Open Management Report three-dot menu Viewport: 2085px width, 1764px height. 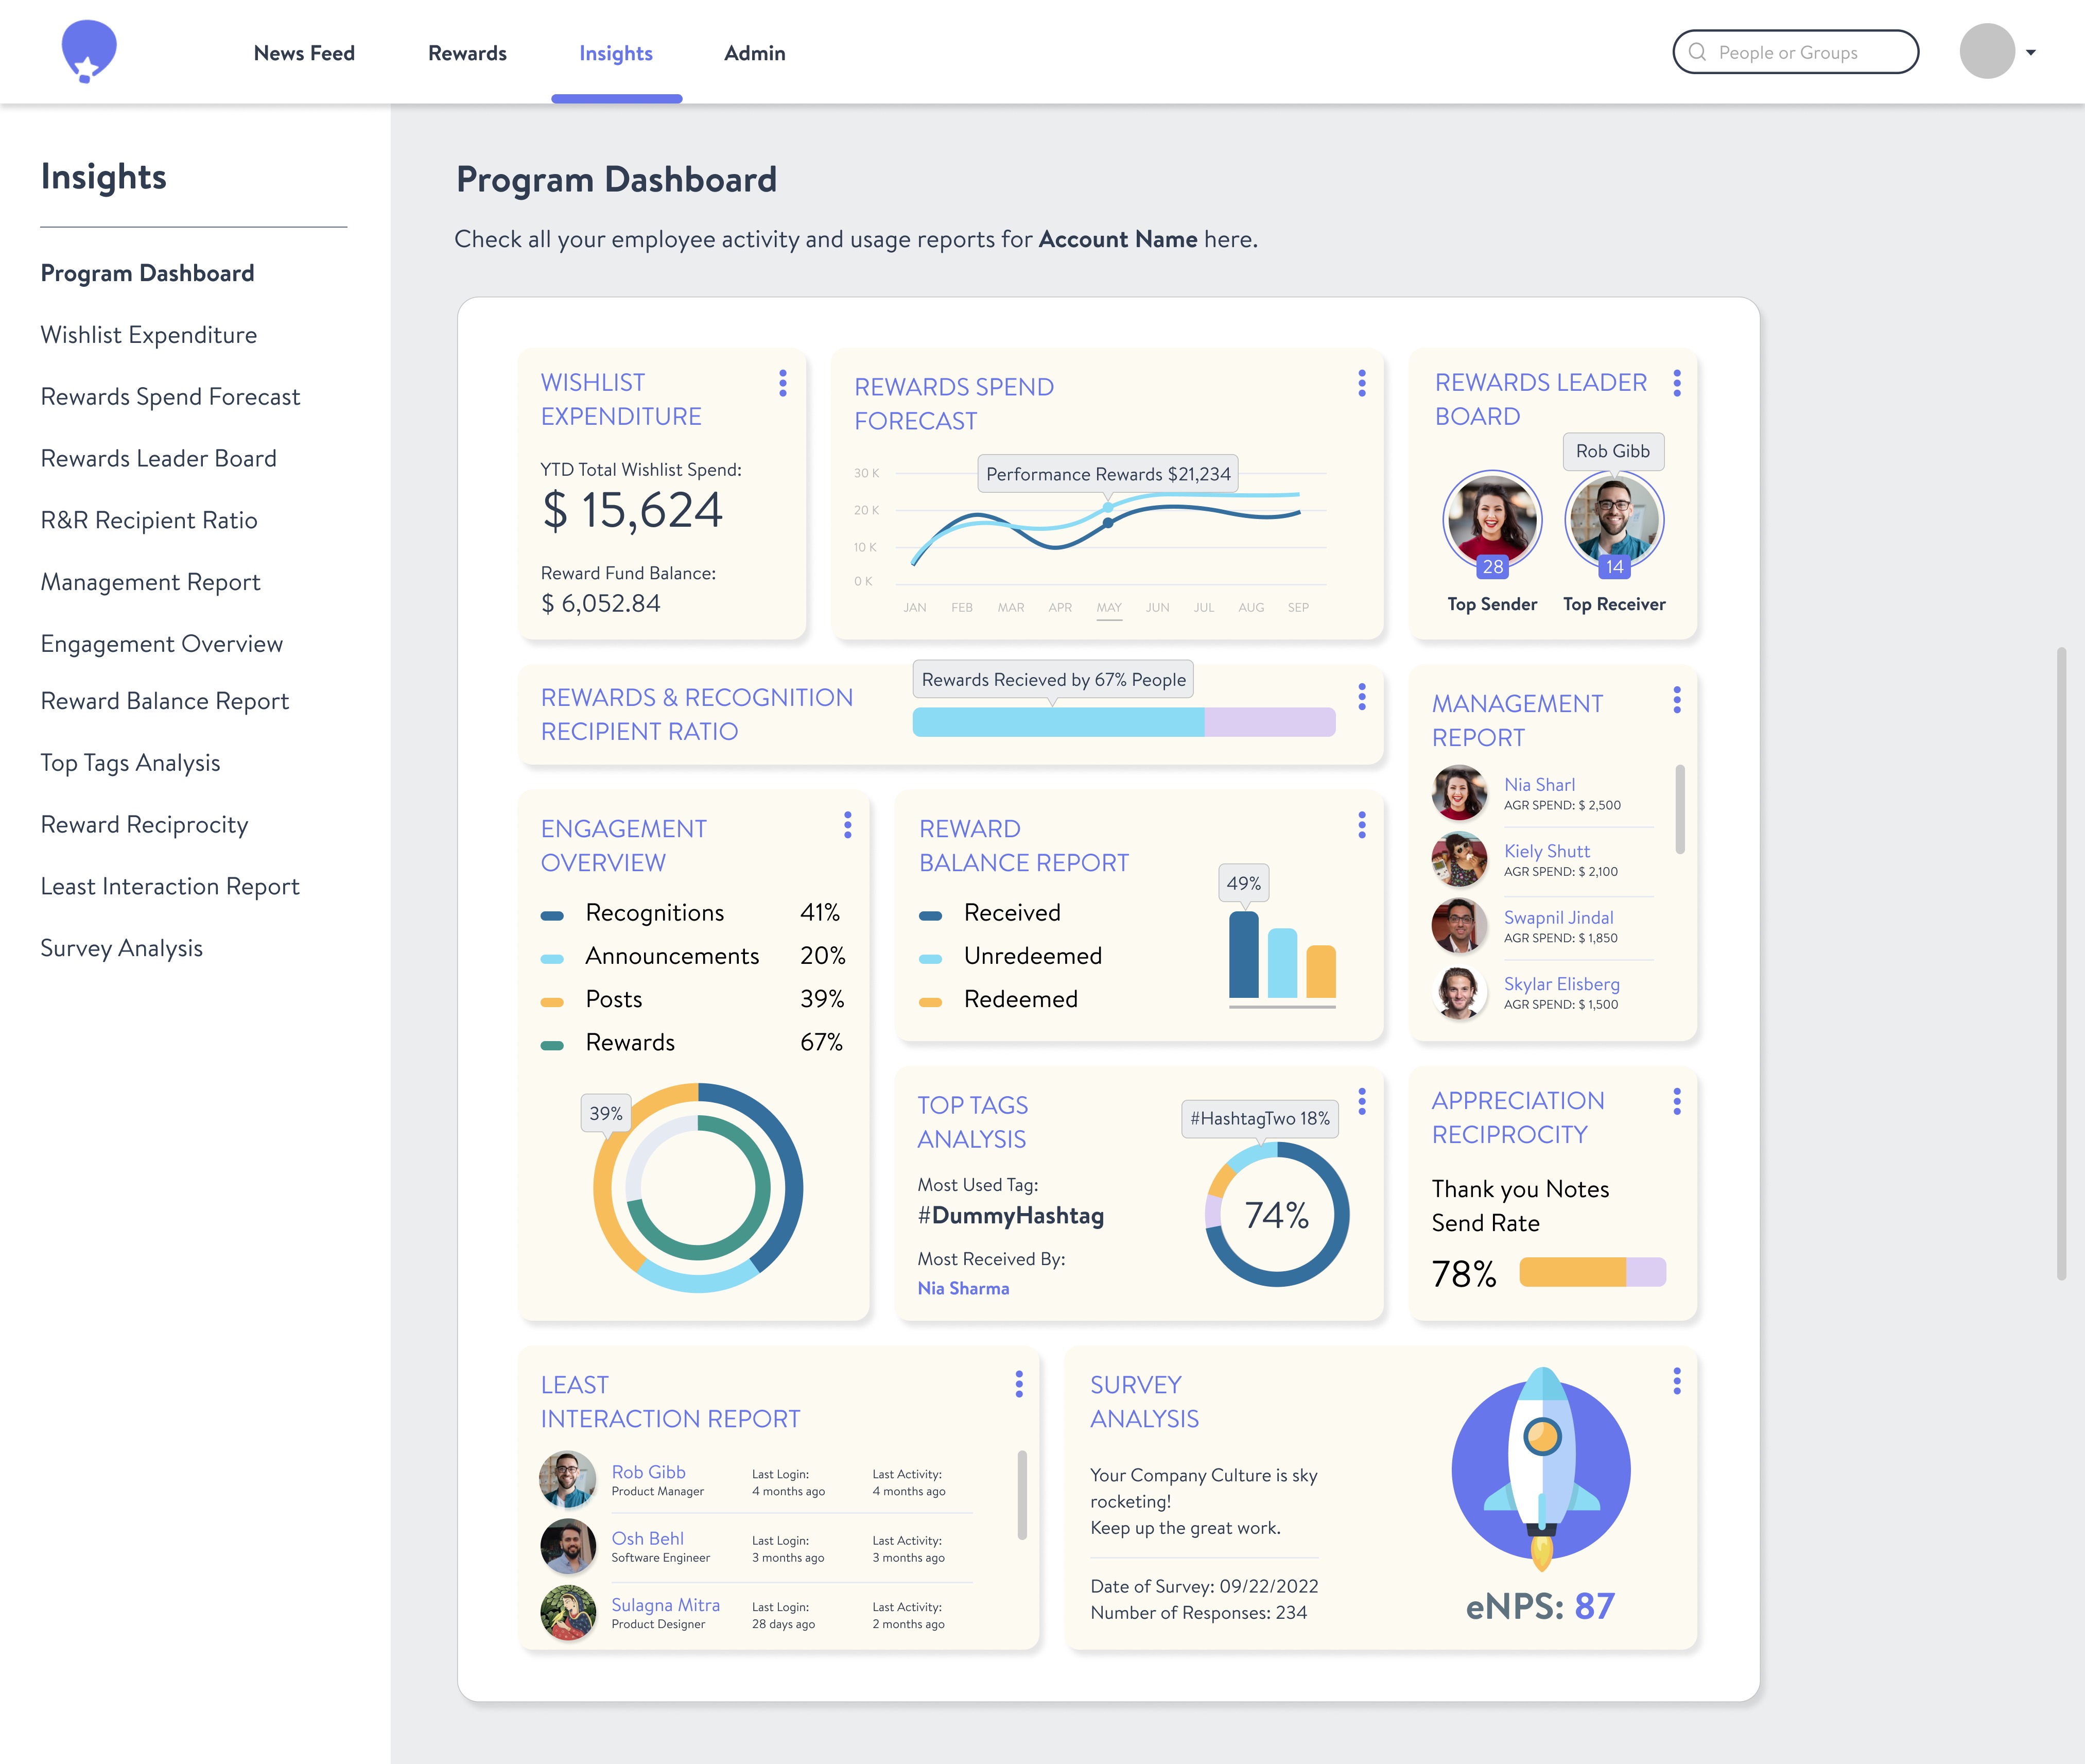pos(1676,700)
